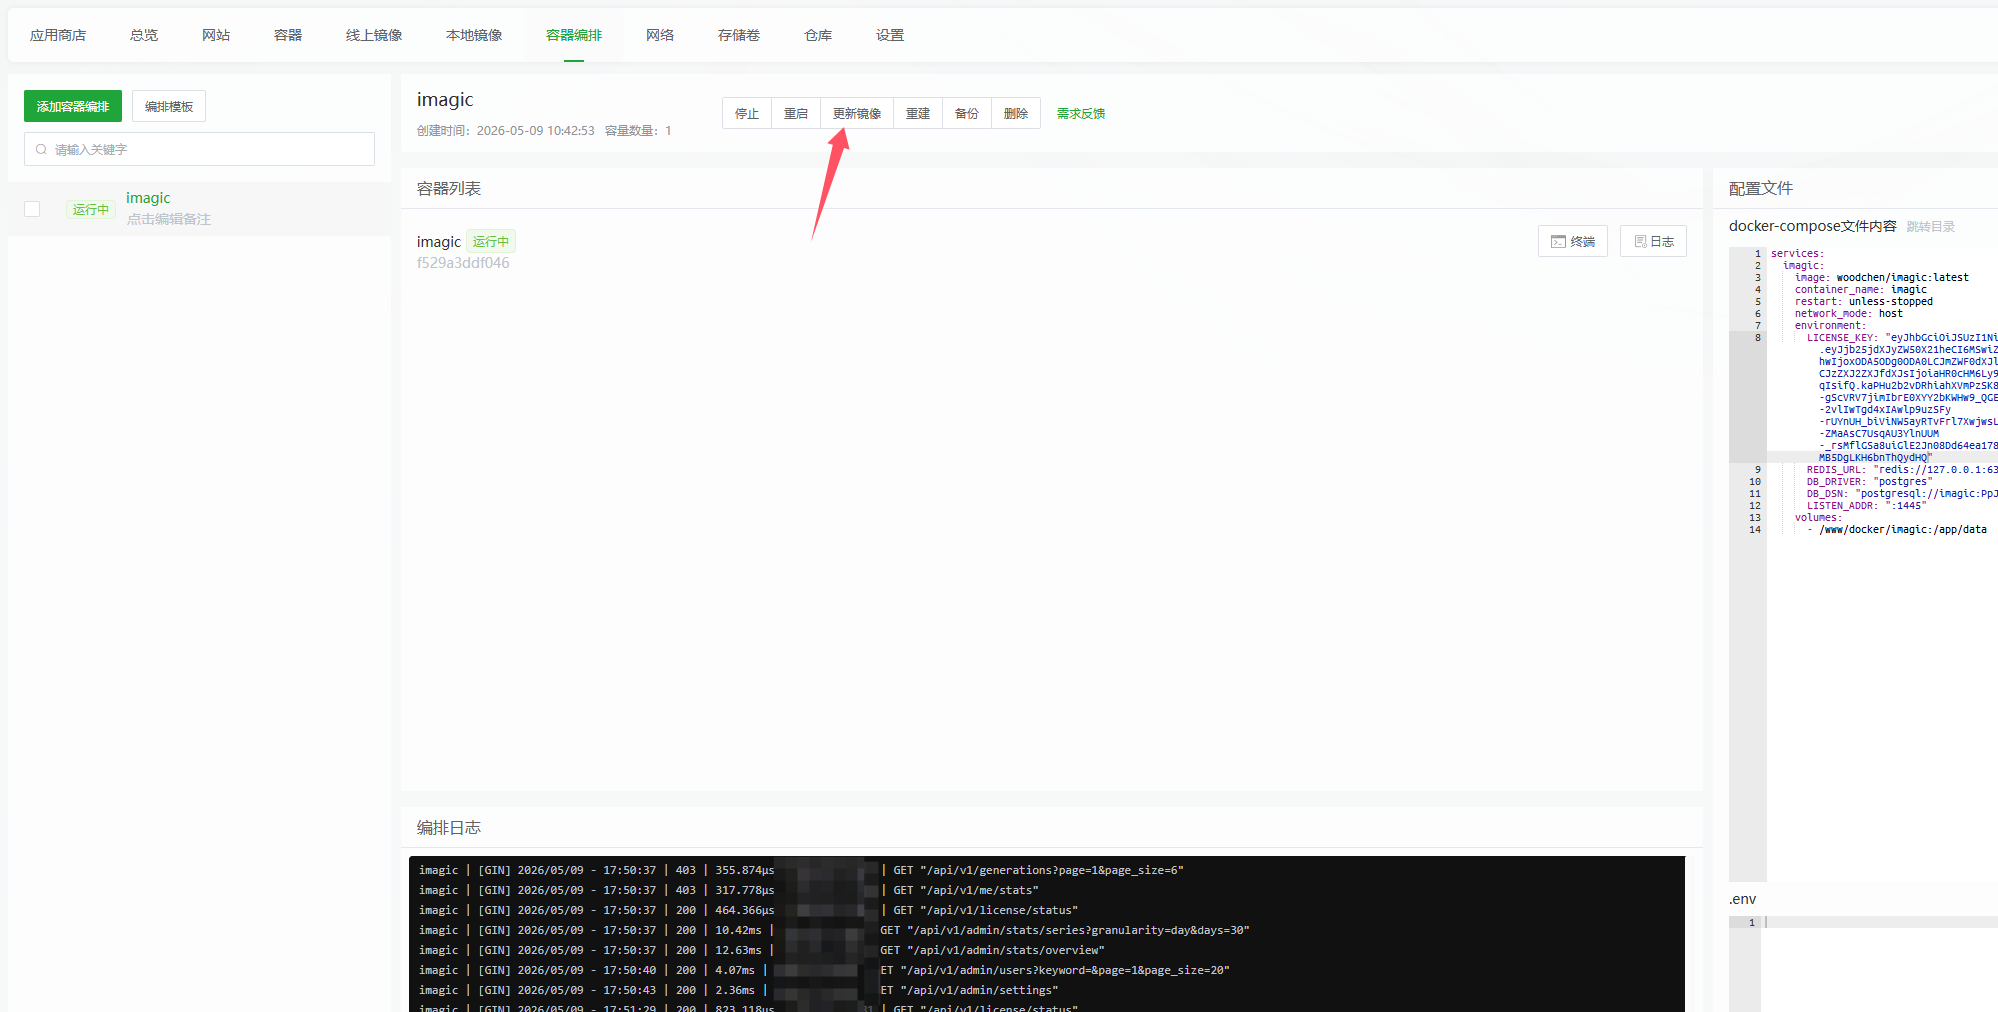Open the 终端 terminal button
Image resolution: width=1998 pixels, height=1012 pixels.
1573,241
